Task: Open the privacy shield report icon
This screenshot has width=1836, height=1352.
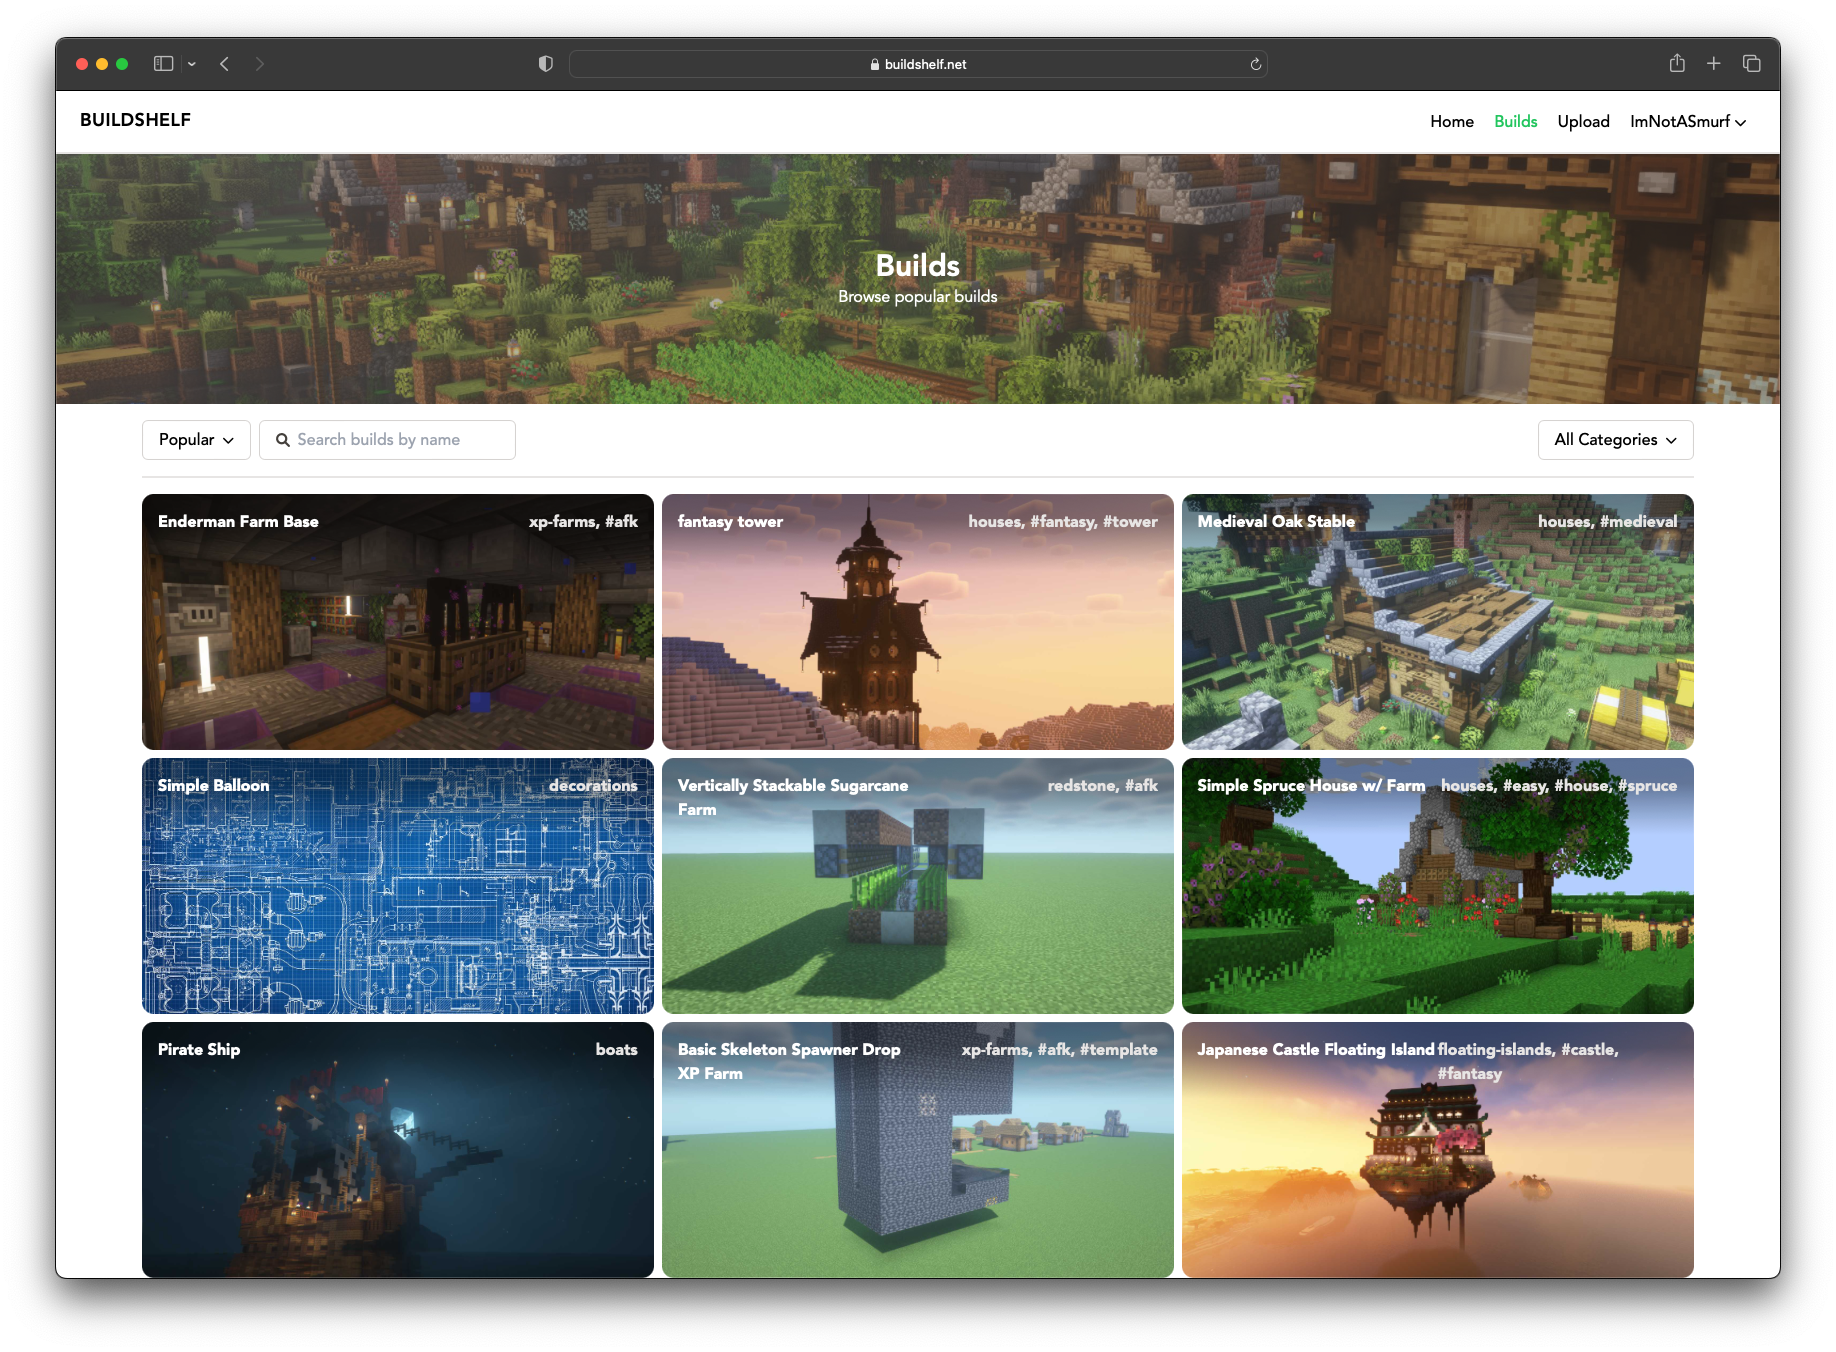Action: 546,64
